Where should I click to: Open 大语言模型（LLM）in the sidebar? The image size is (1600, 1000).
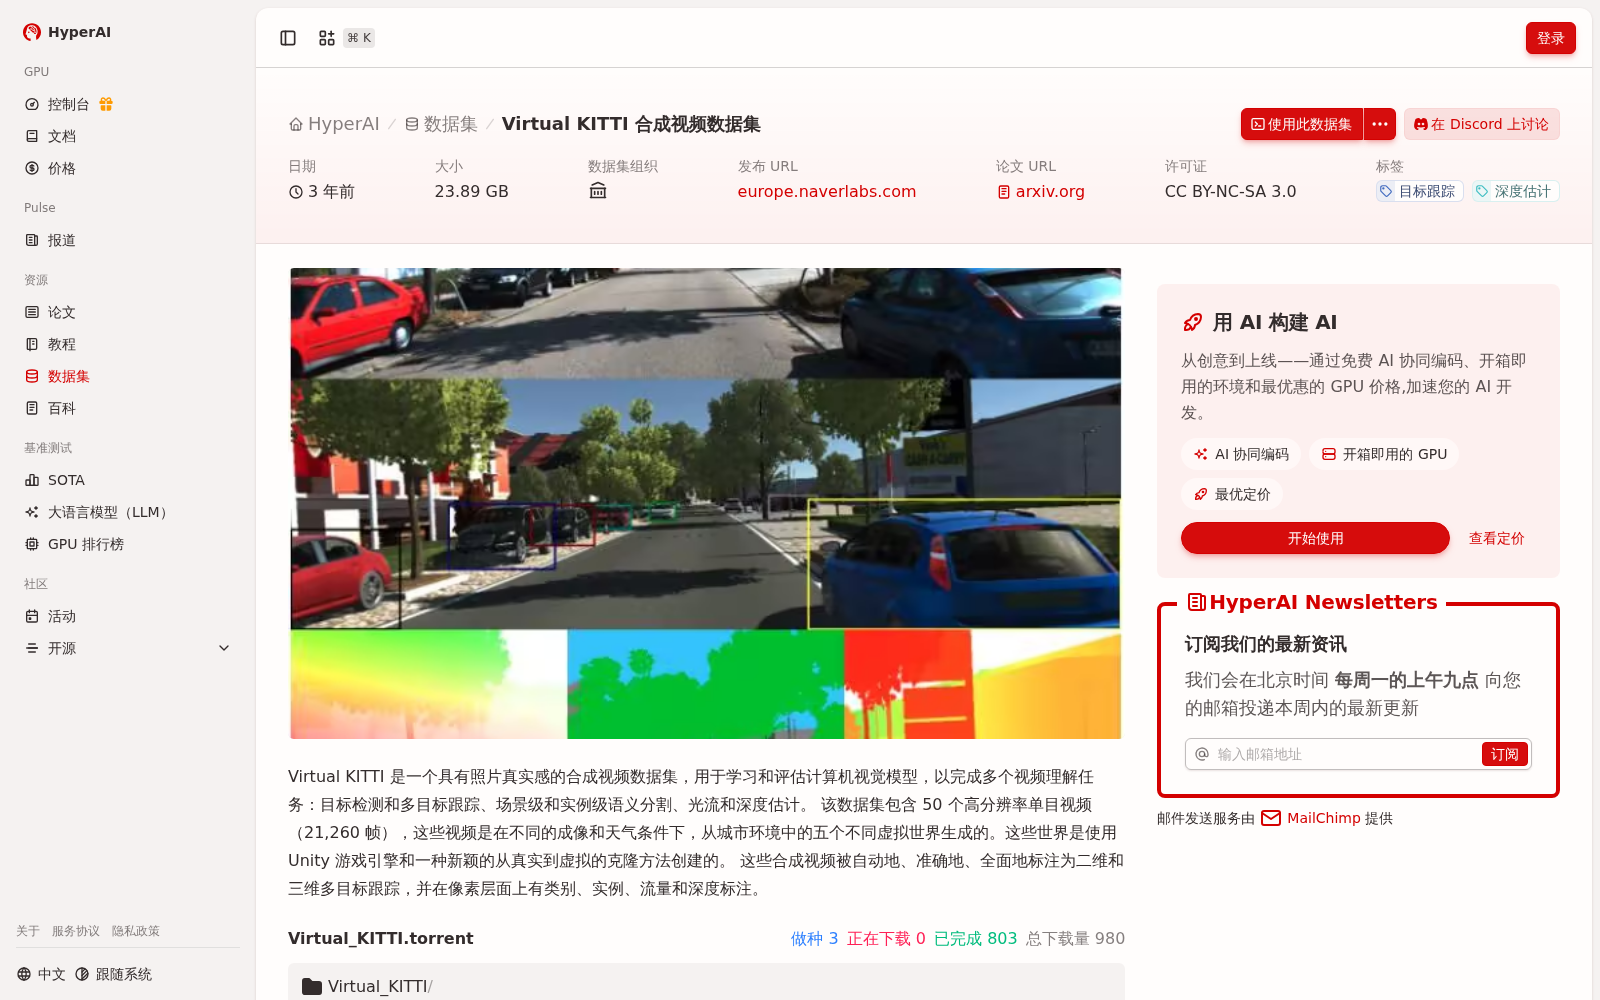(x=127, y=512)
